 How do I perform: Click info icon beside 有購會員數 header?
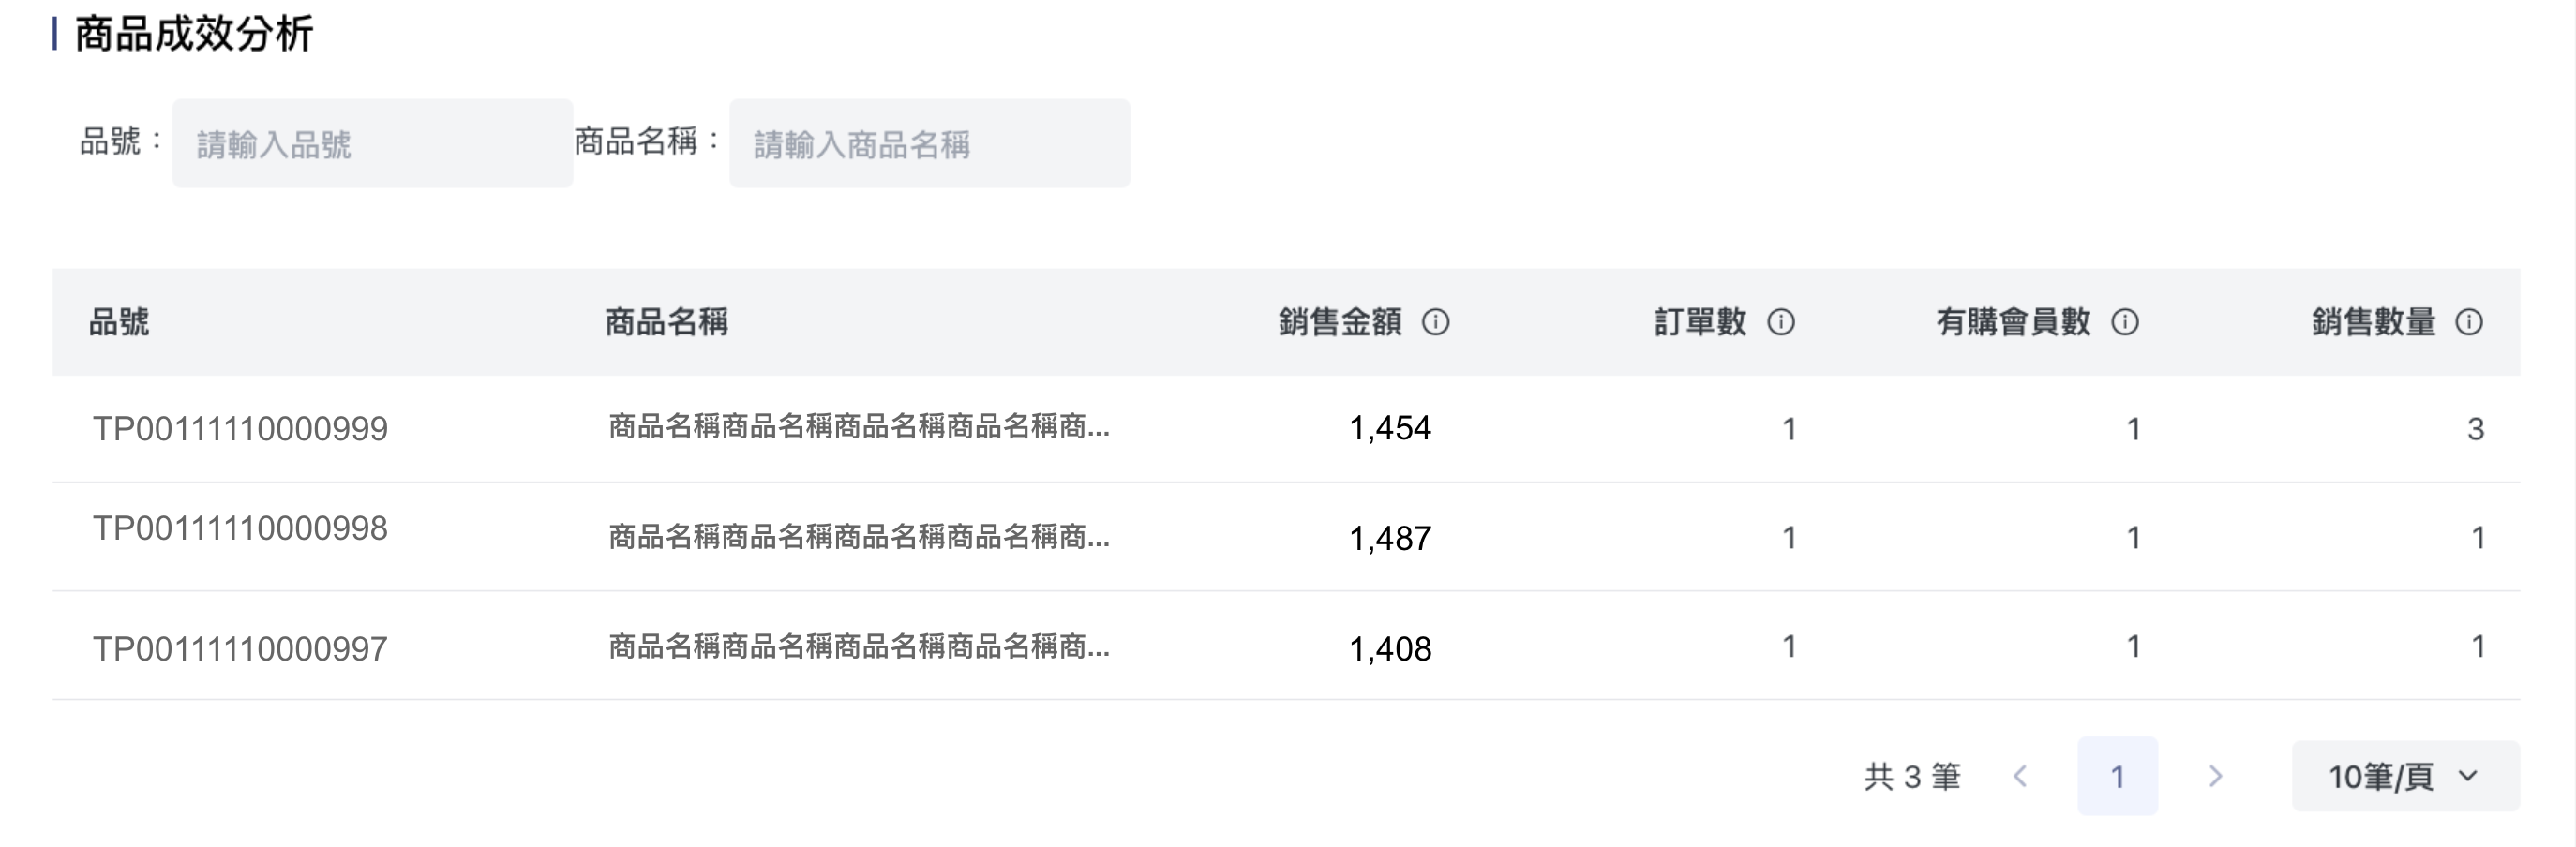pyautogui.click(x=2124, y=322)
